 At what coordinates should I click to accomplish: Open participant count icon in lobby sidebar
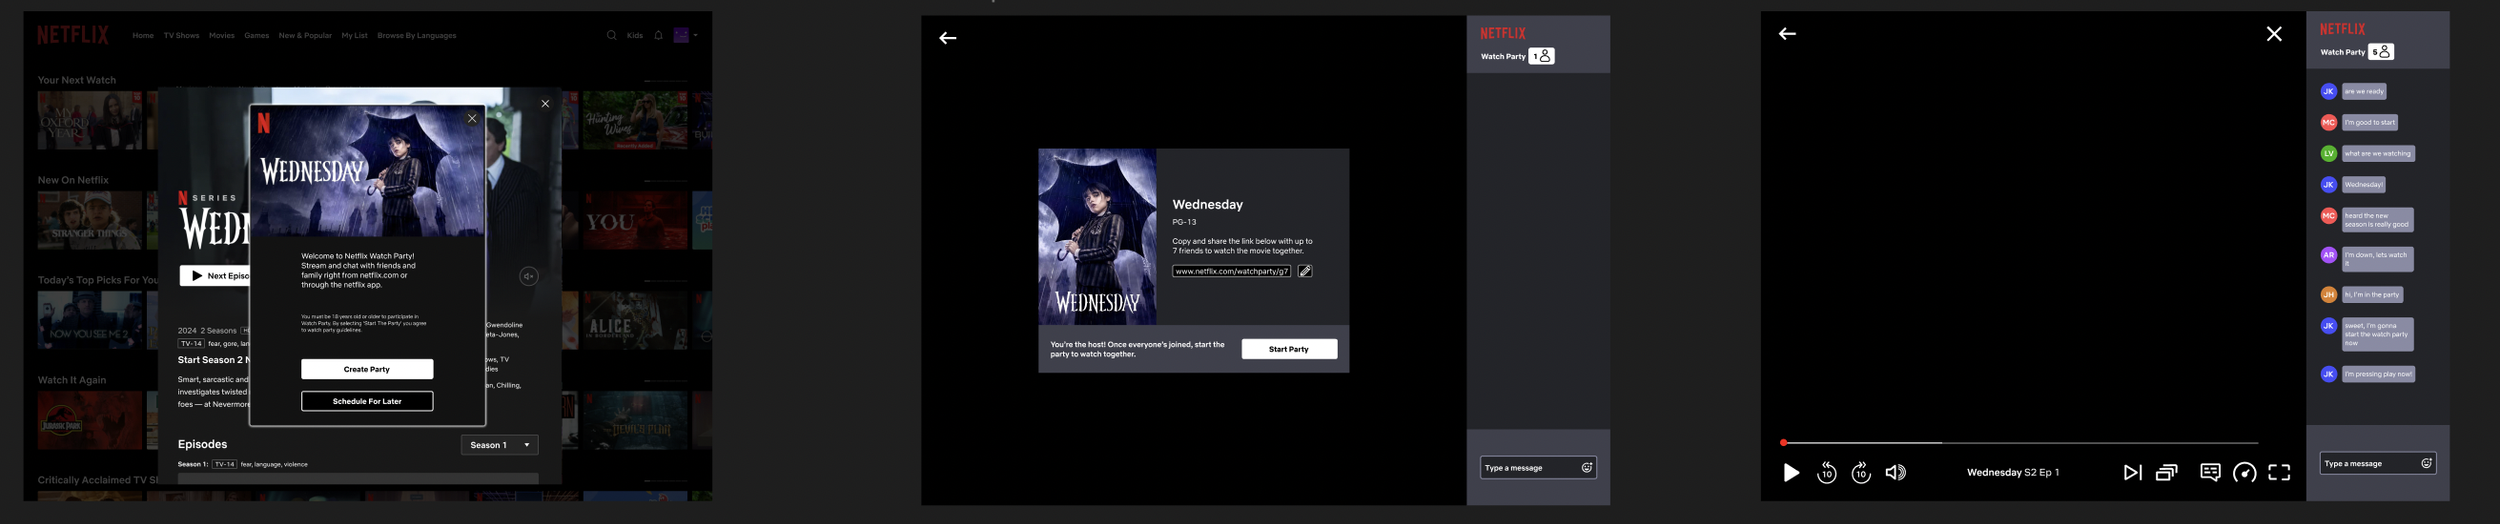(x=1541, y=56)
